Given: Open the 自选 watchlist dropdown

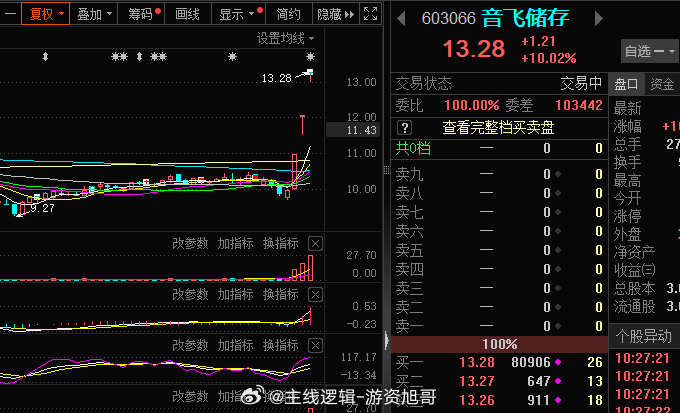Looking at the screenshot, I should coord(649,51).
